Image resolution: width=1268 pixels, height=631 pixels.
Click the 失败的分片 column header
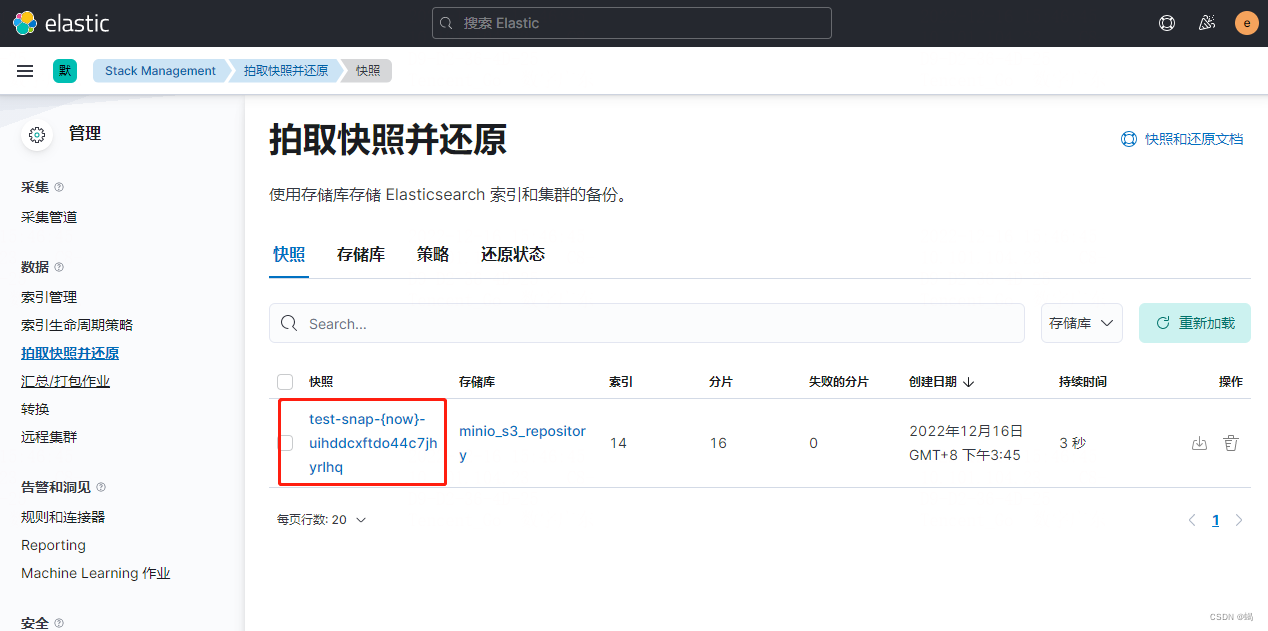pyautogui.click(x=839, y=382)
